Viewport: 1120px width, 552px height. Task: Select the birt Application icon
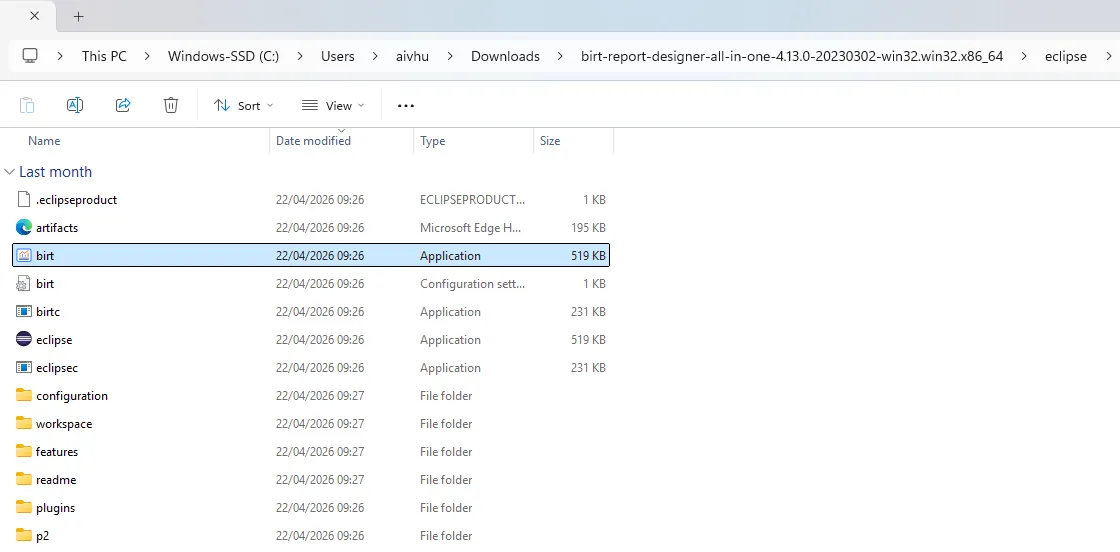24,256
